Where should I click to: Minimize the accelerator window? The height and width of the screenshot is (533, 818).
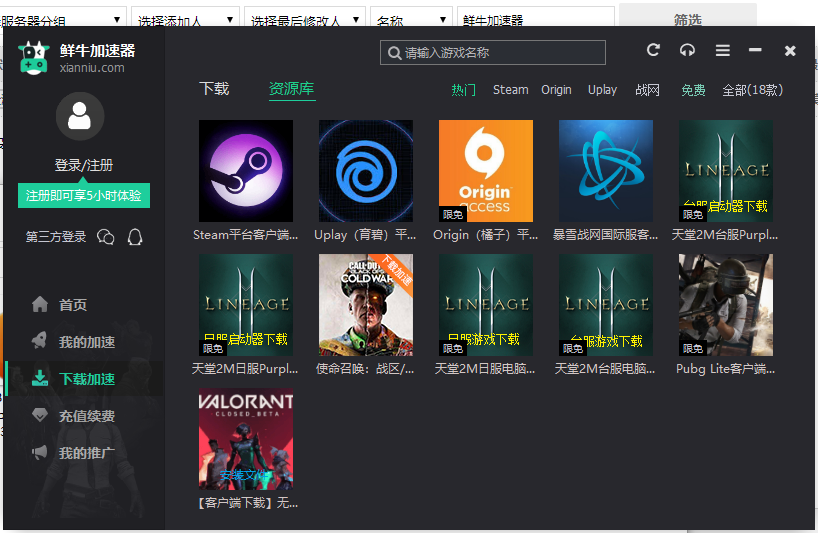[x=755, y=50]
